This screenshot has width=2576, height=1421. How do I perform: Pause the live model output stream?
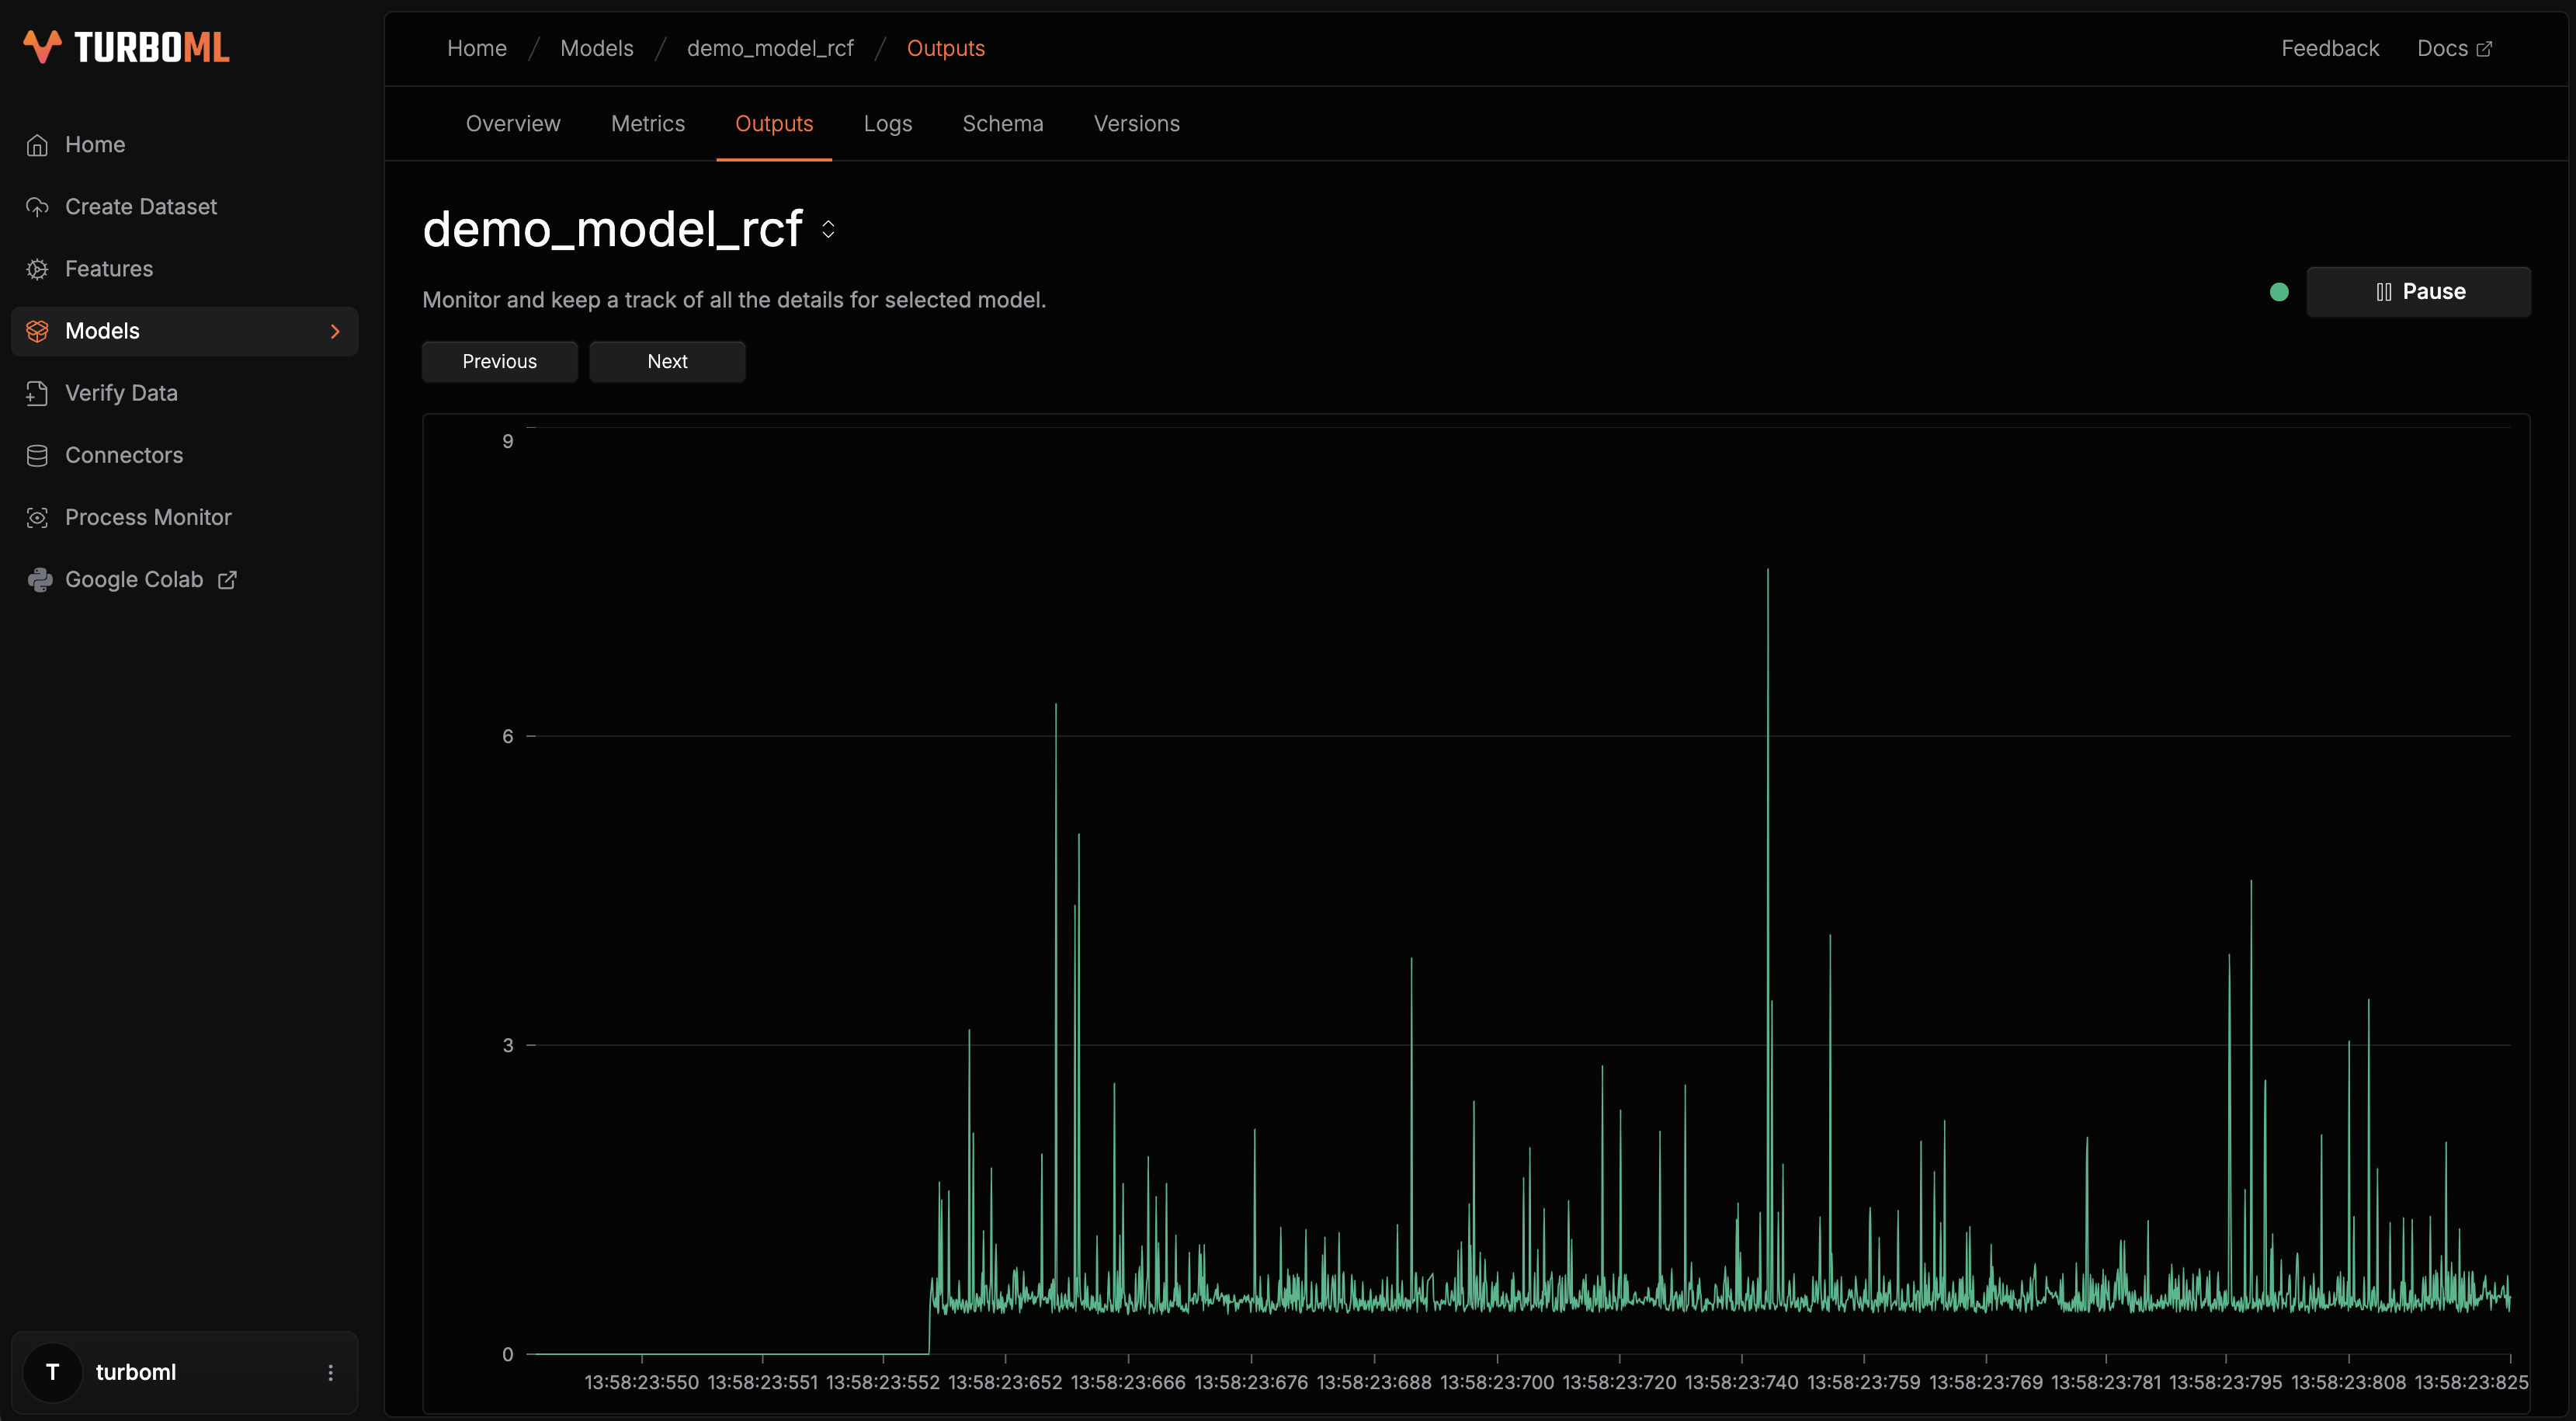coord(2418,292)
